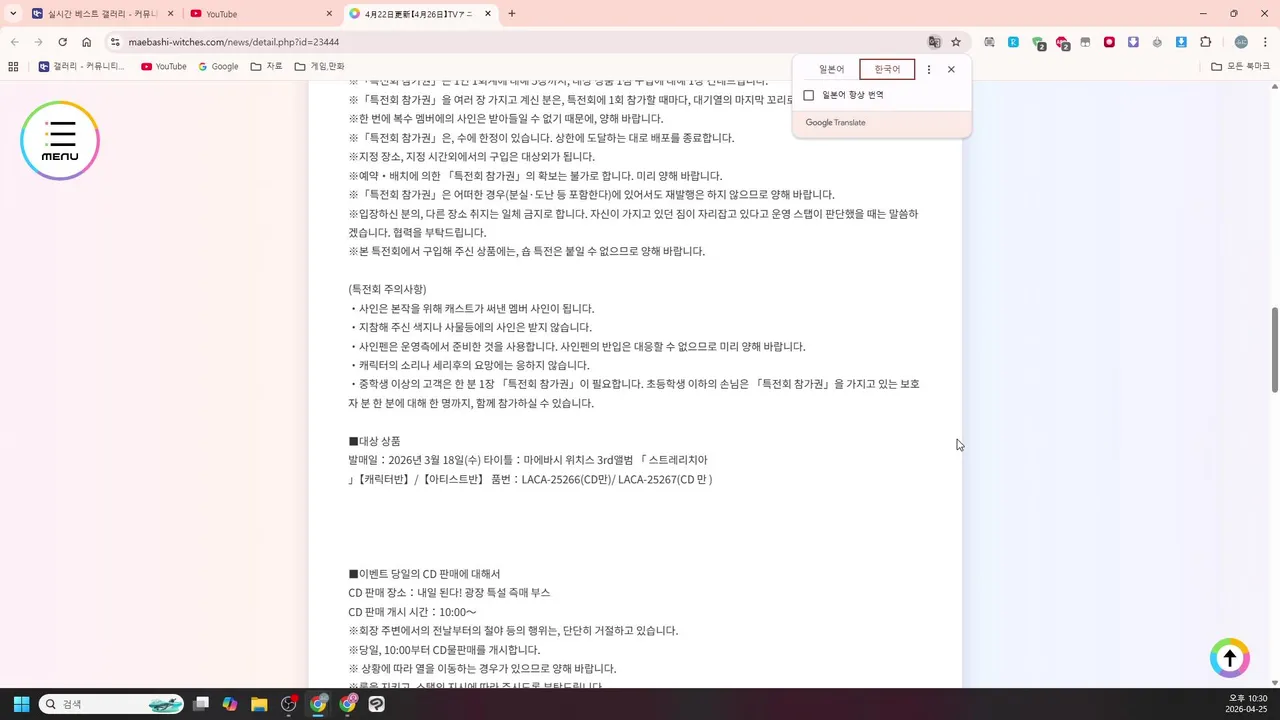1280x720 pixels.
Task: Click the red record-dot extension icon
Action: pos(1109,42)
